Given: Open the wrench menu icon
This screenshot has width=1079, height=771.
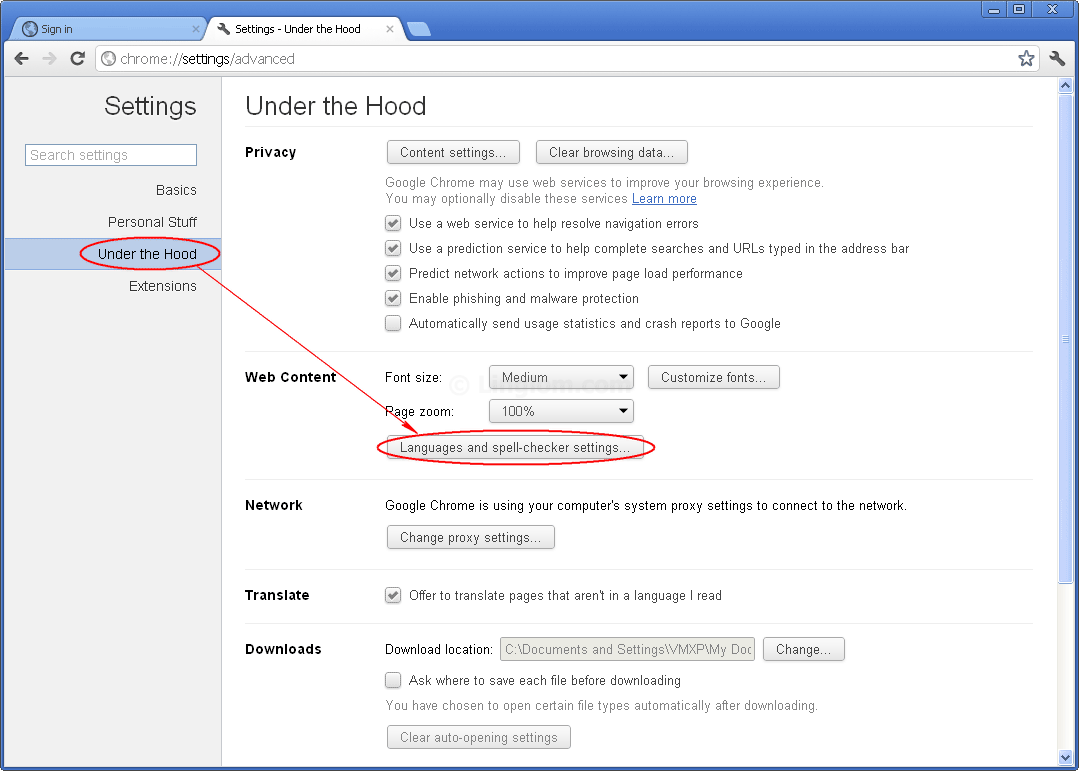Looking at the screenshot, I should coord(1057,59).
